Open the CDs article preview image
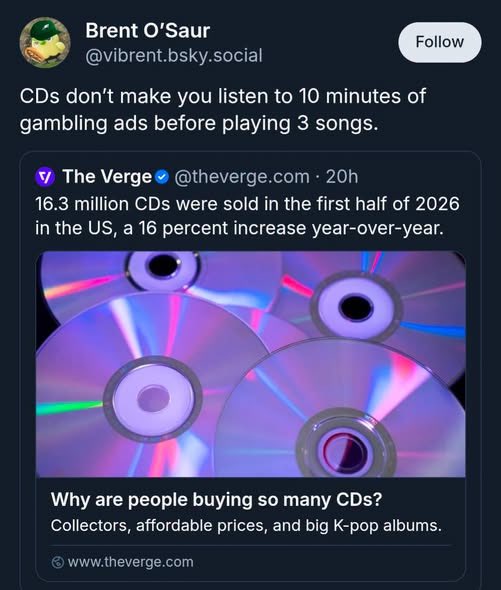Image resolution: width=501 pixels, height=590 pixels. click(x=251, y=364)
